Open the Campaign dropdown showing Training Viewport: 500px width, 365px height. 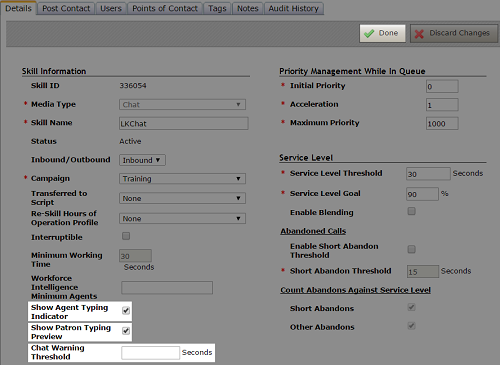point(182,179)
